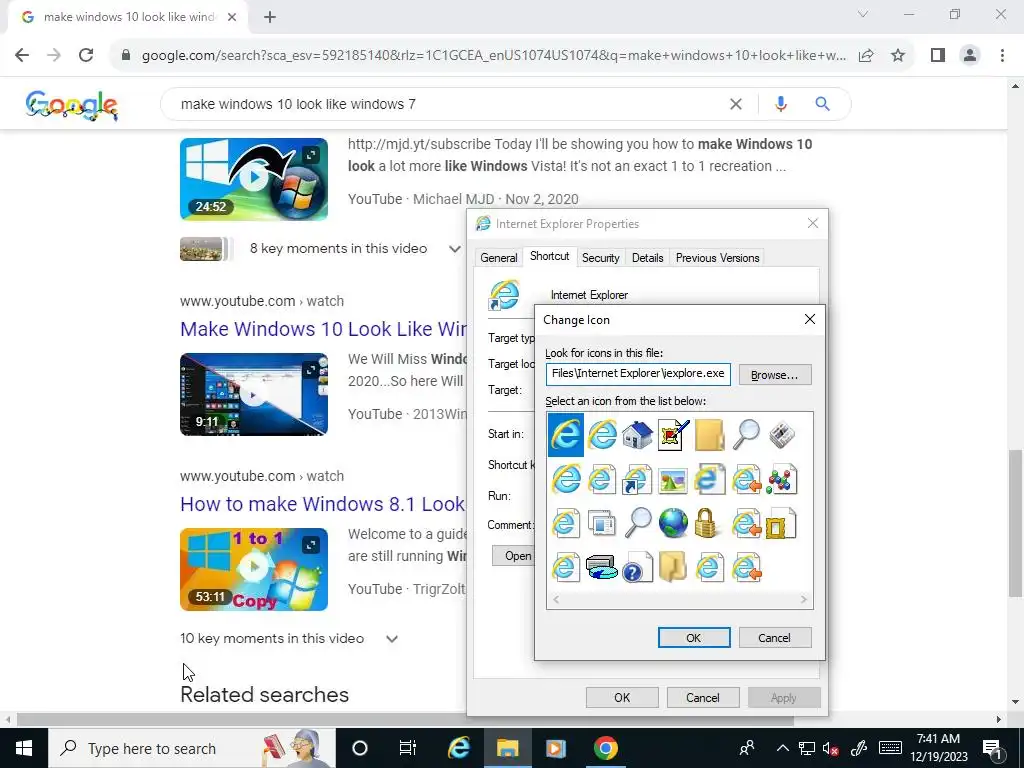Pick the newspaper stack icon
The image size is (1024, 768).
[x=781, y=435]
